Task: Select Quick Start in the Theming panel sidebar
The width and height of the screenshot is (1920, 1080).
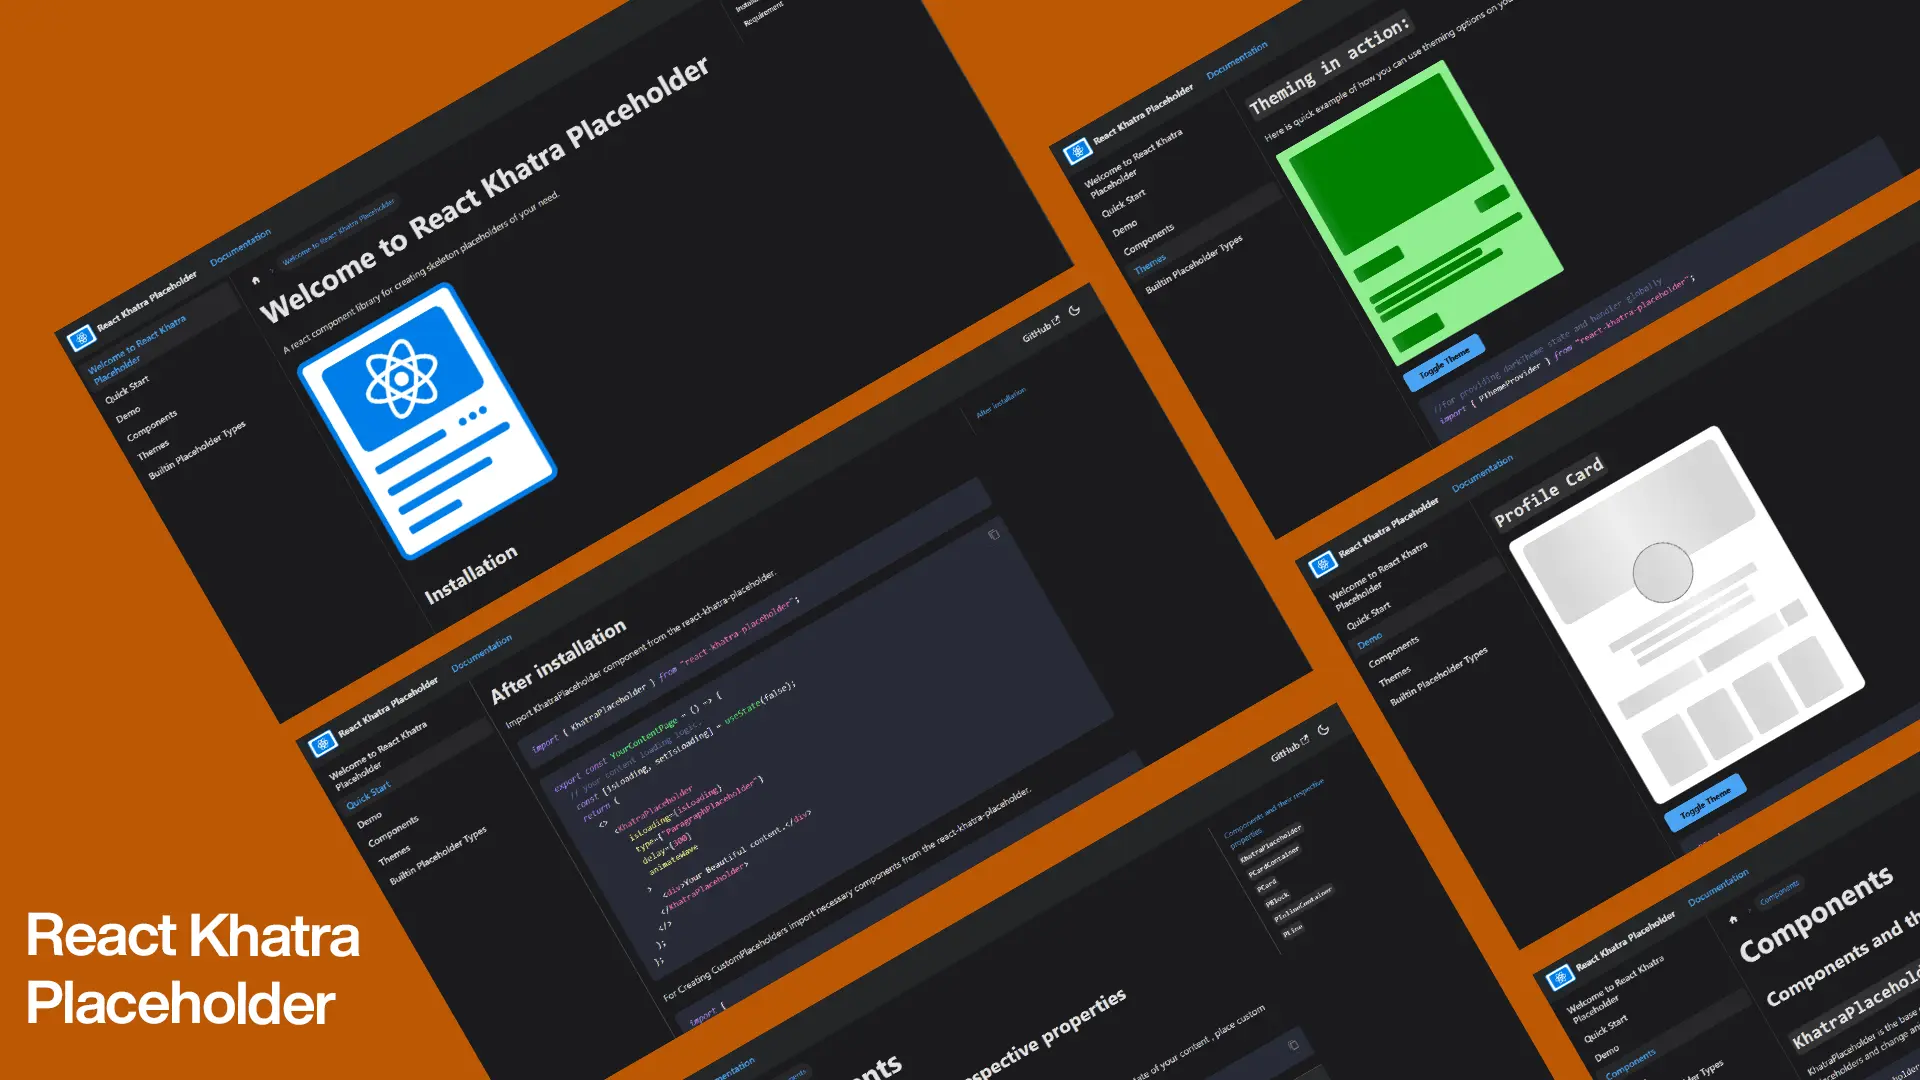Action: click(1124, 203)
